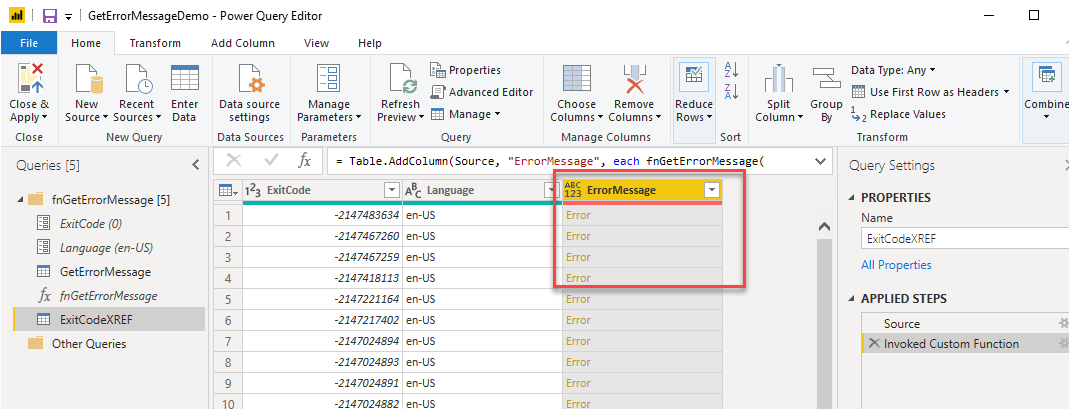Launch the Advanced Editor
The width and height of the screenshot is (1069, 409).
pyautogui.click(x=481, y=92)
